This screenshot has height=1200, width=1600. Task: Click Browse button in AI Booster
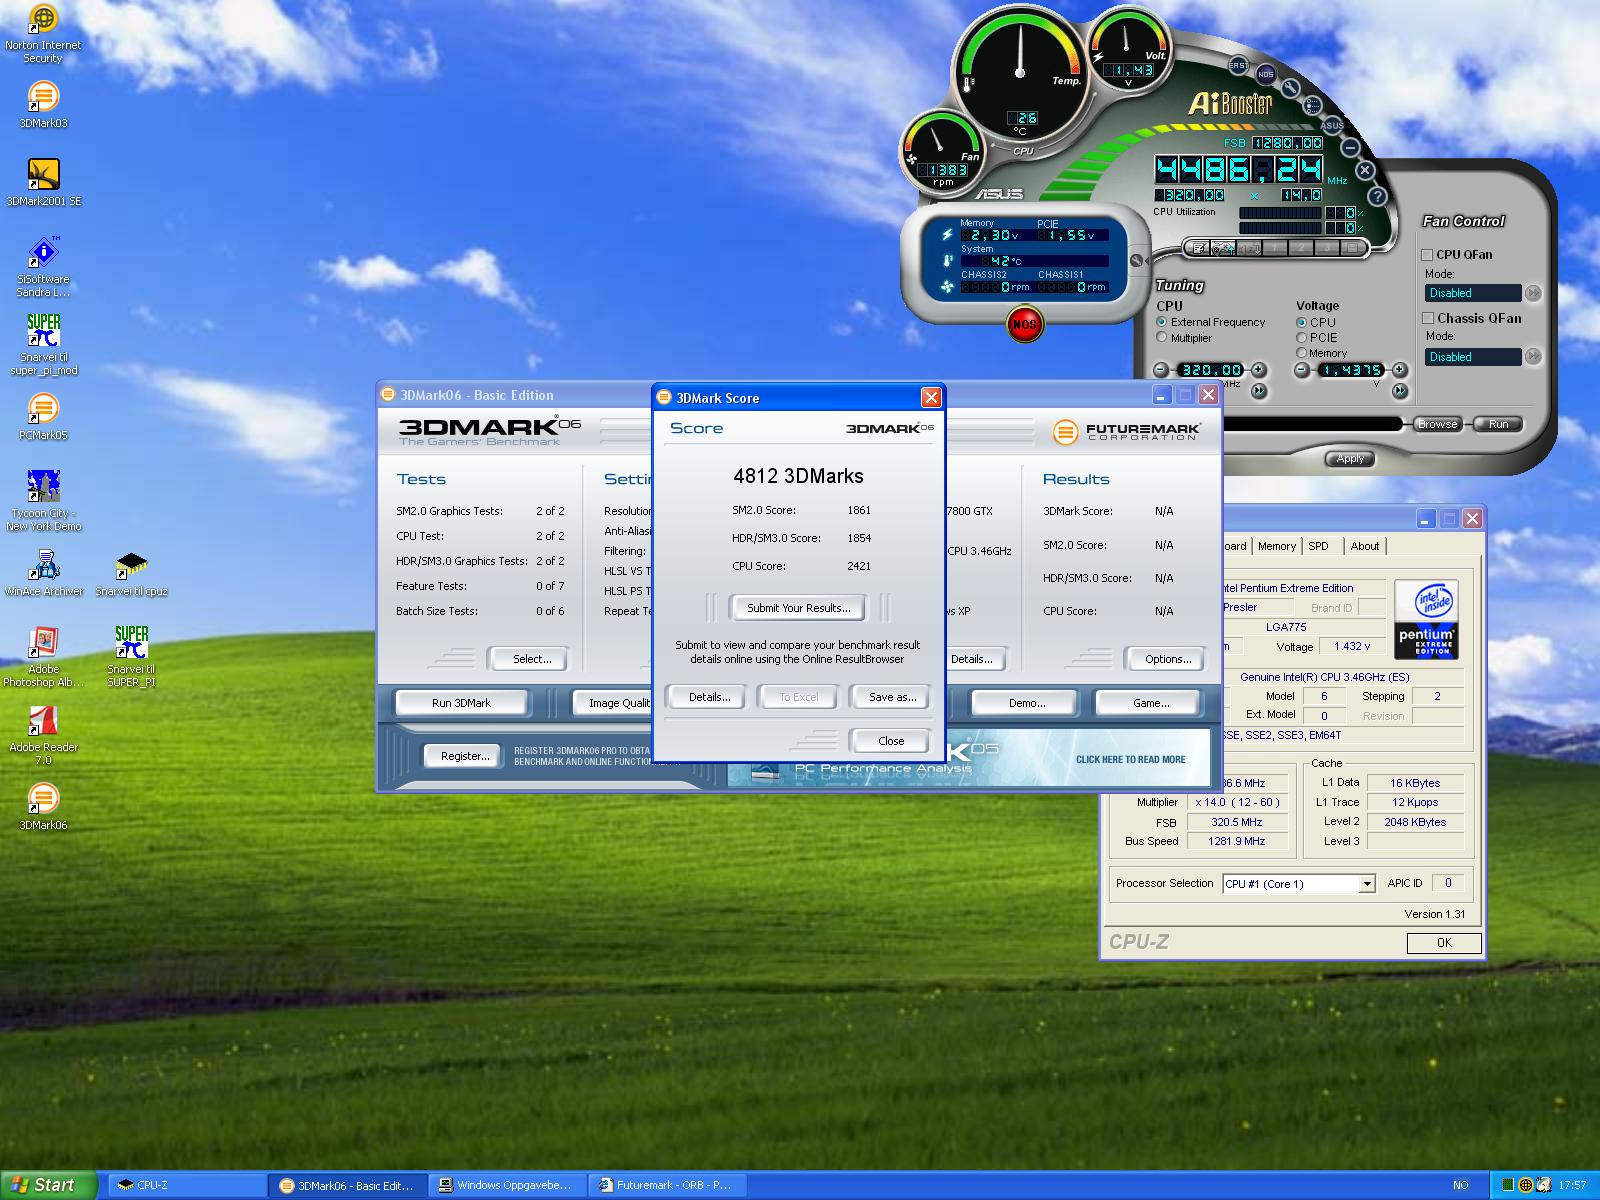pos(1437,424)
